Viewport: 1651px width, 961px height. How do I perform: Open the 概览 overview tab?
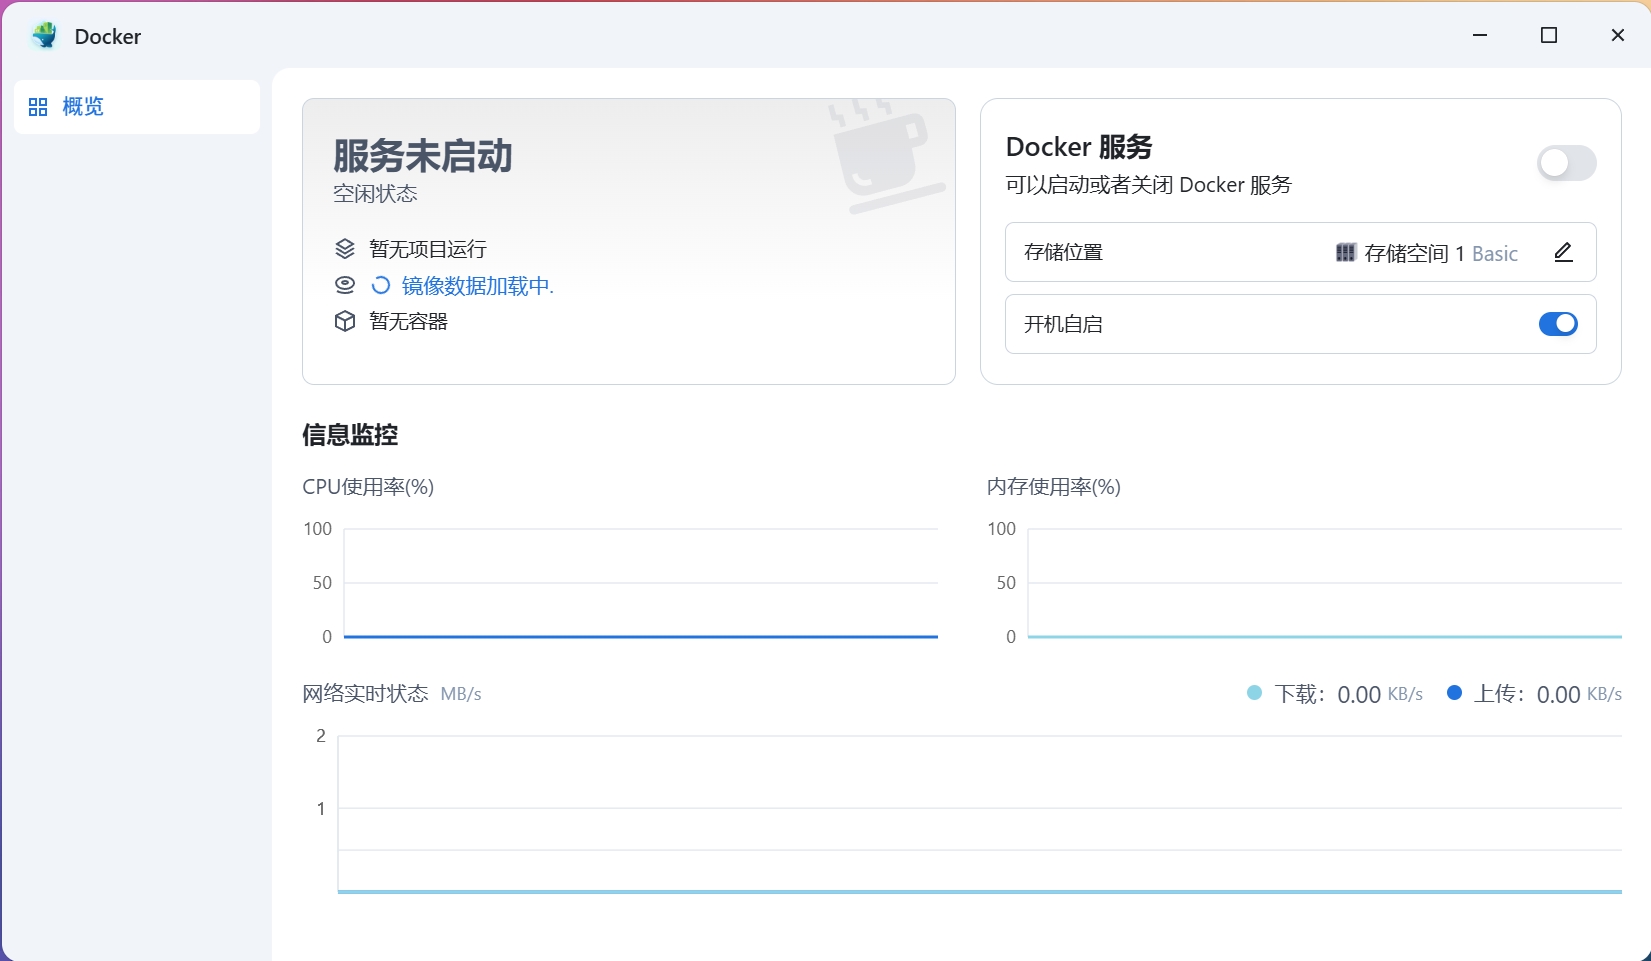[x=83, y=107]
